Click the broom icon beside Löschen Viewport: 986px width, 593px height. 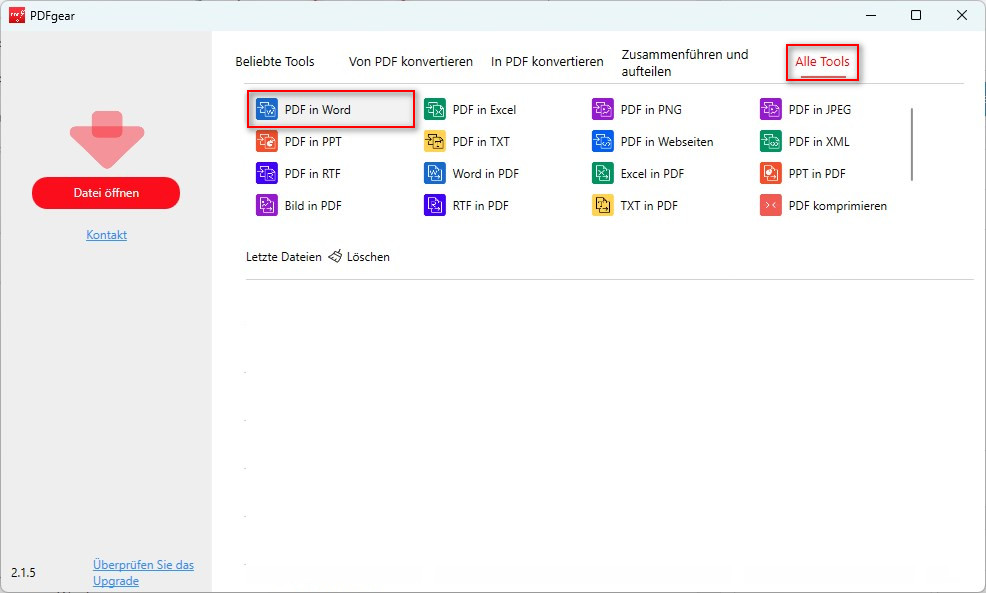pyautogui.click(x=335, y=256)
